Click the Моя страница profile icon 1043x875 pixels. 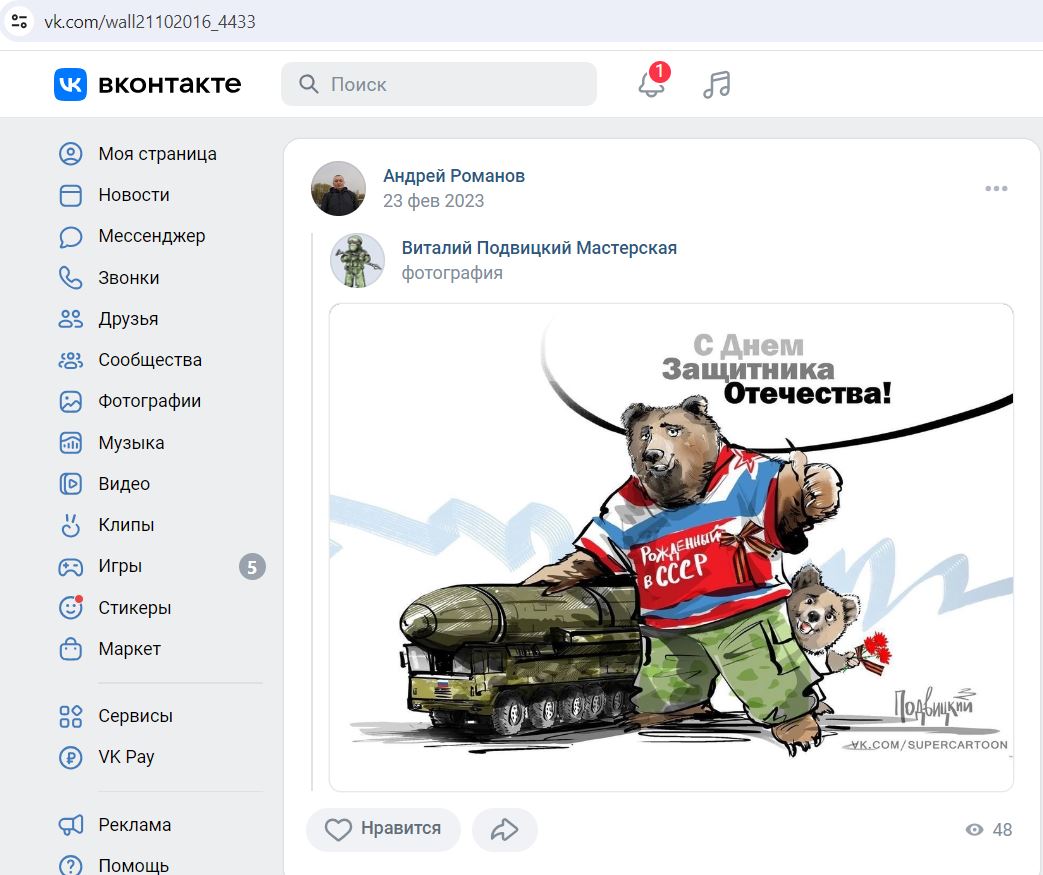point(71,154)
